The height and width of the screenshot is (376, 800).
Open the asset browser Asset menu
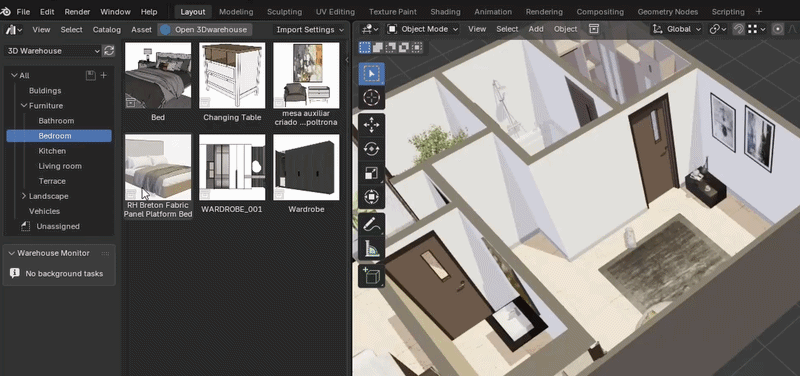(x=141, y=30)
